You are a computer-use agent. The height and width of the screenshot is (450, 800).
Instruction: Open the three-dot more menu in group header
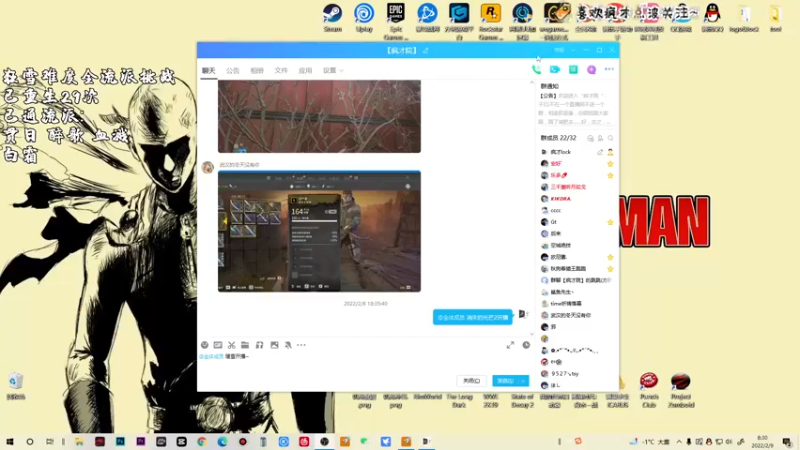(x=609, y=69)
